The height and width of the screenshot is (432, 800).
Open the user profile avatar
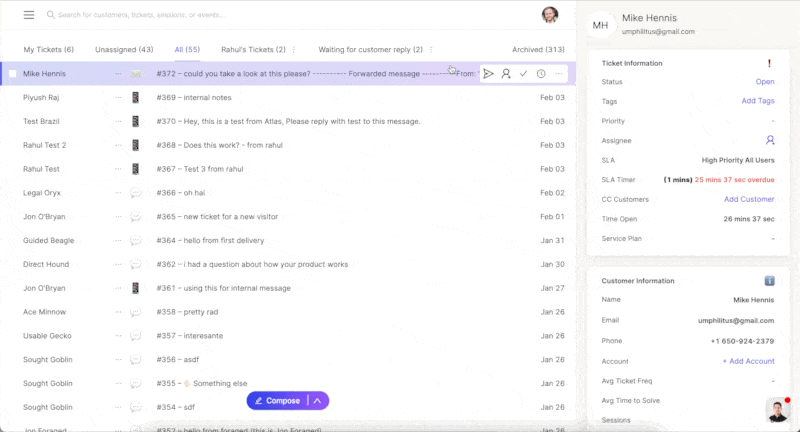(549, 14)
